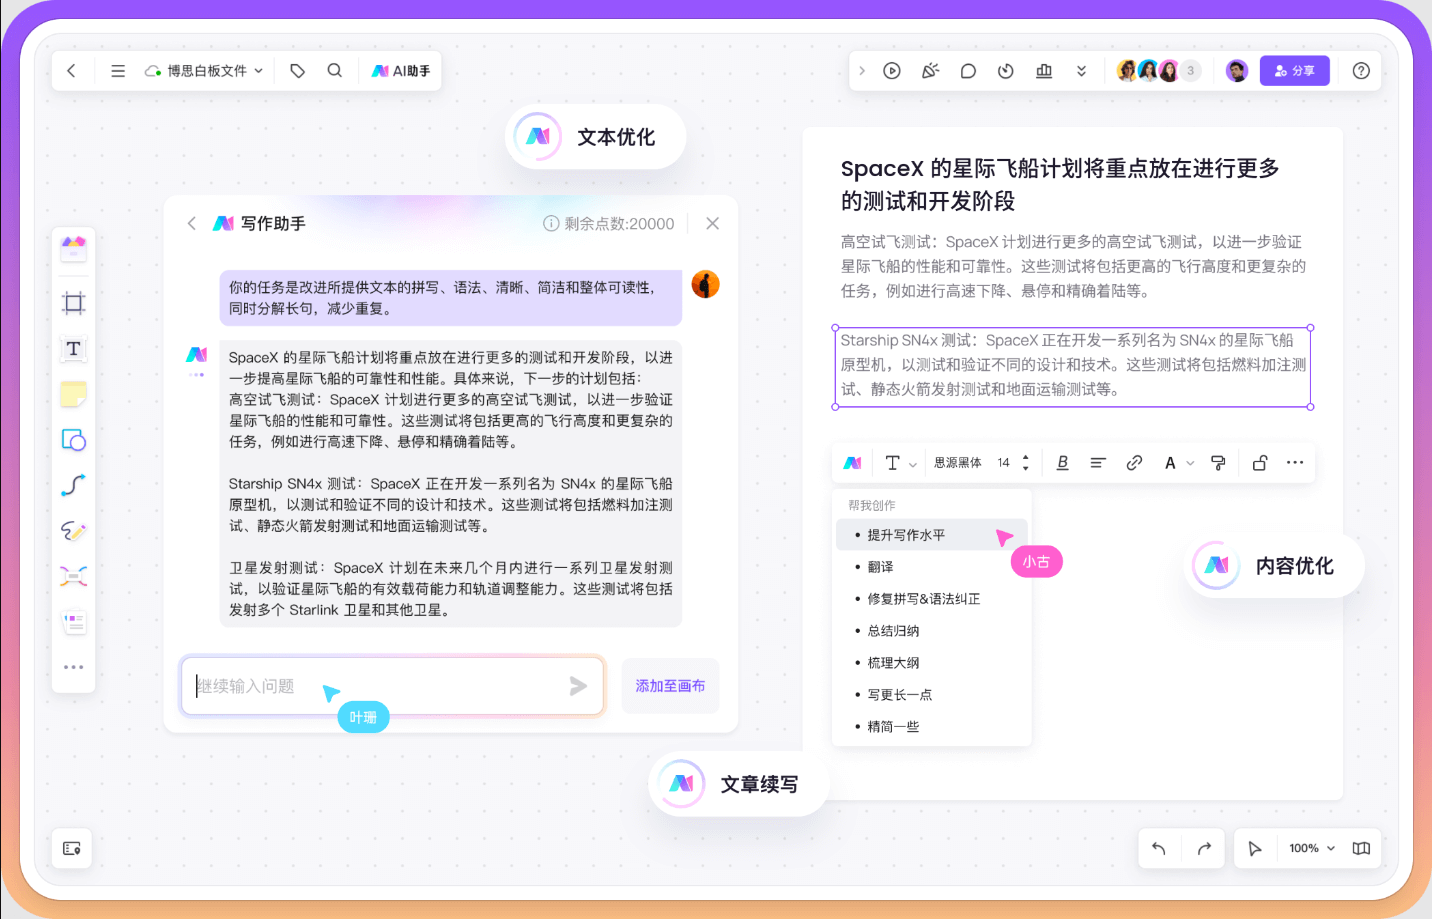Start presentation with play icon
Screen dimensions: 1432x919
892,71
